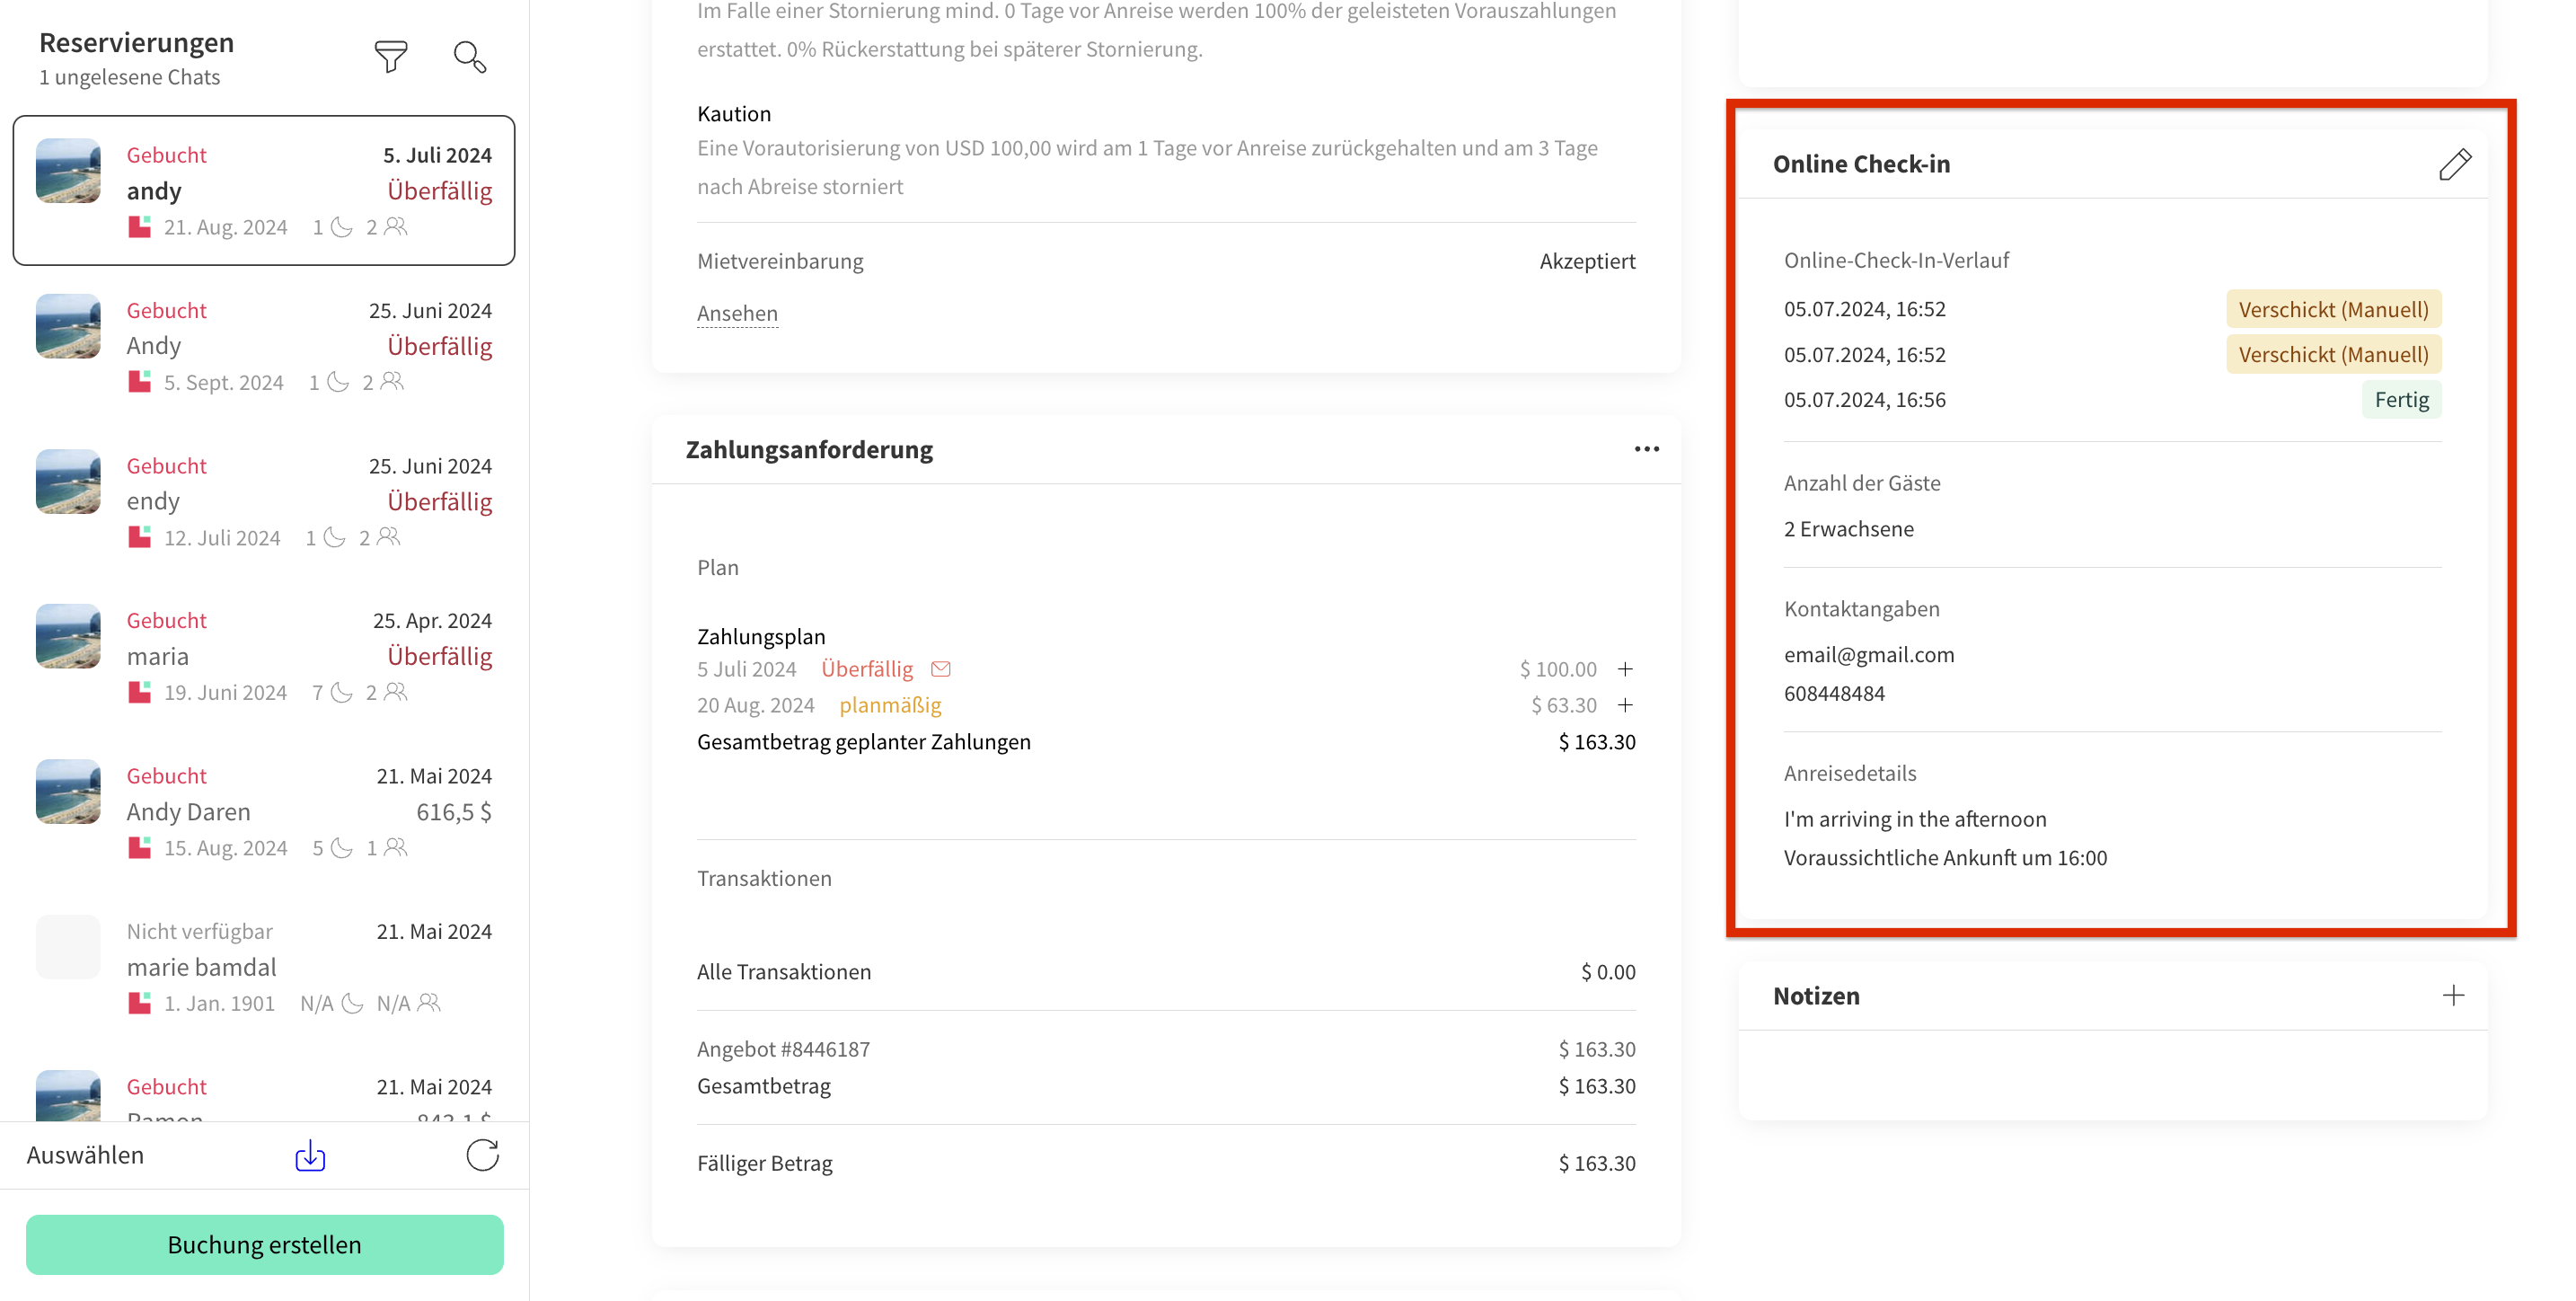Image resolution: width=2576 pixels, height=1301 pixels.
Task: Click Auswählen to select reservations
Action: (x=85, y=1155)
